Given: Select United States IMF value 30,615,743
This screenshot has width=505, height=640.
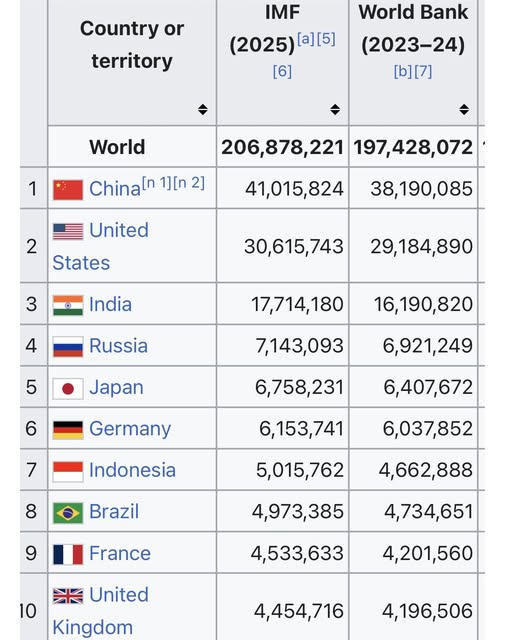Looking at the screenshot, I should 294,247.
